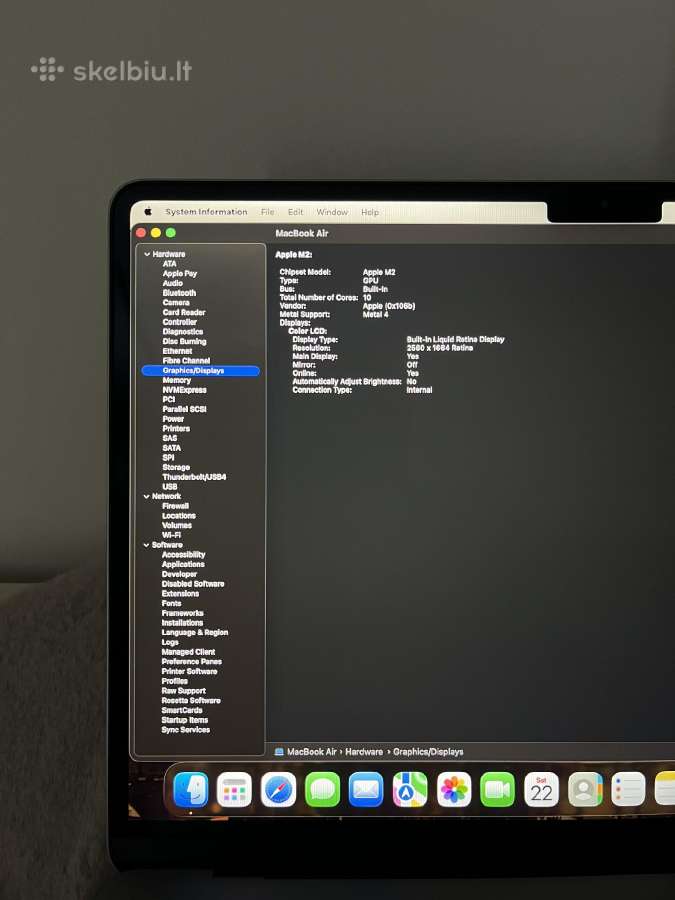Select Applications under Software
This screenshot has width=675, height=900.
183,564
